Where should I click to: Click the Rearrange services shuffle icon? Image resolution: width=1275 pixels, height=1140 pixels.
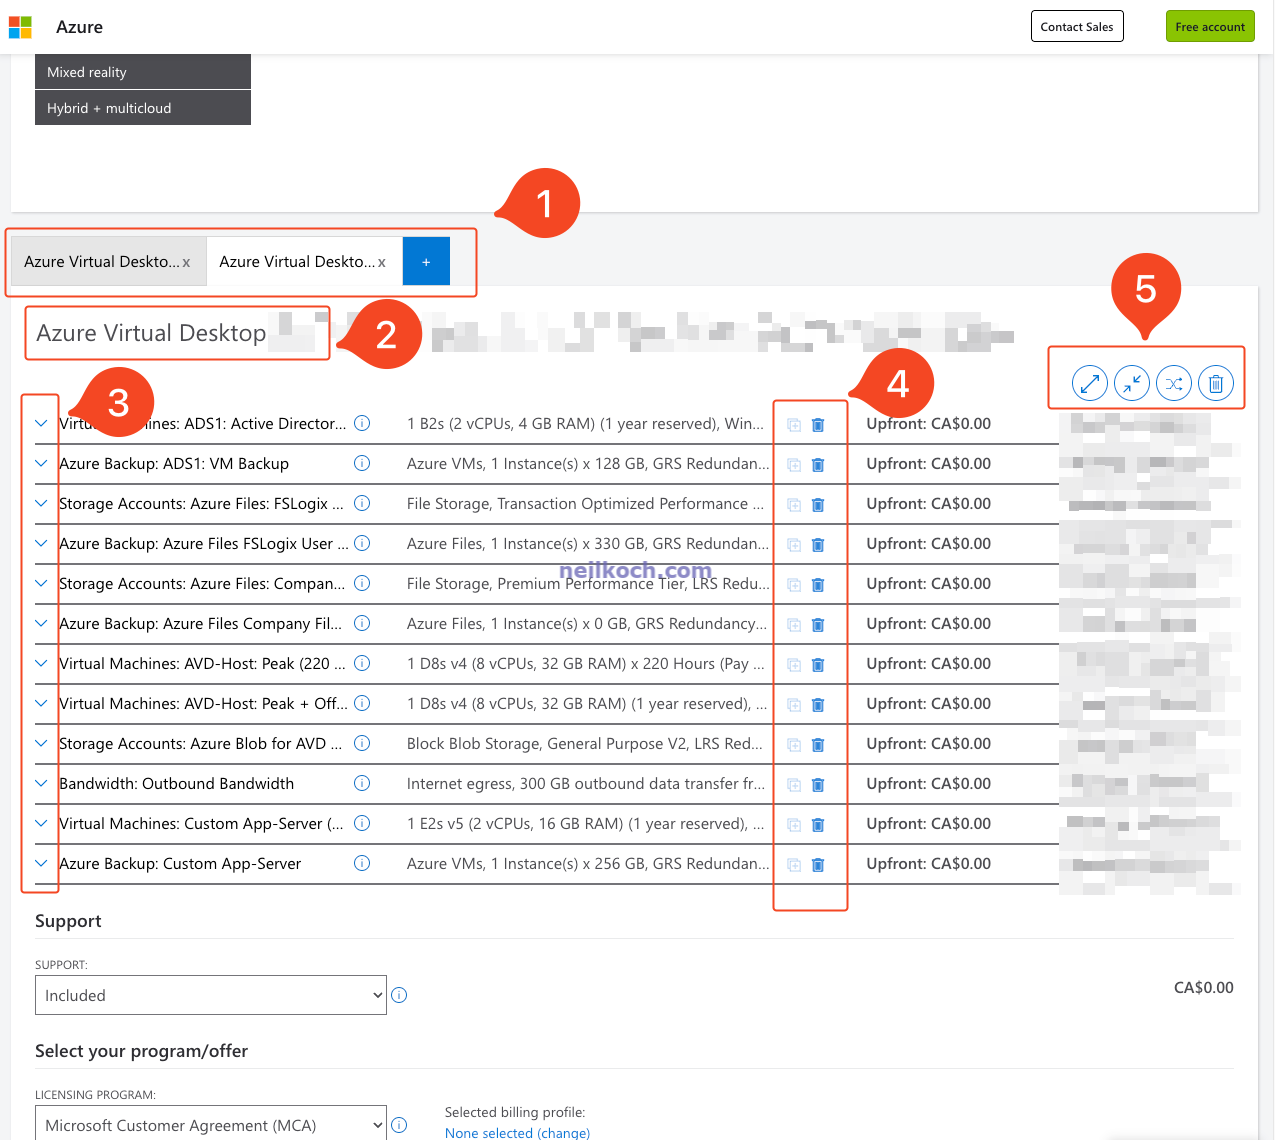pos(1174,383)
